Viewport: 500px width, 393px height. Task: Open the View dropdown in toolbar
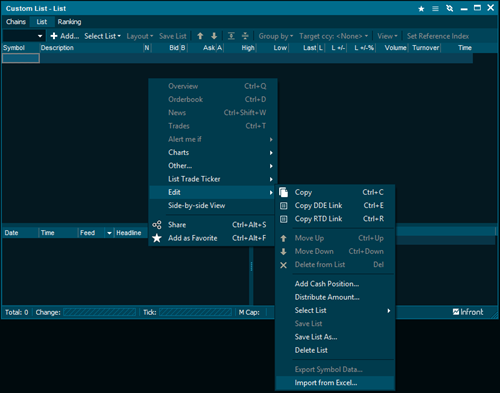tap(387, 36)
